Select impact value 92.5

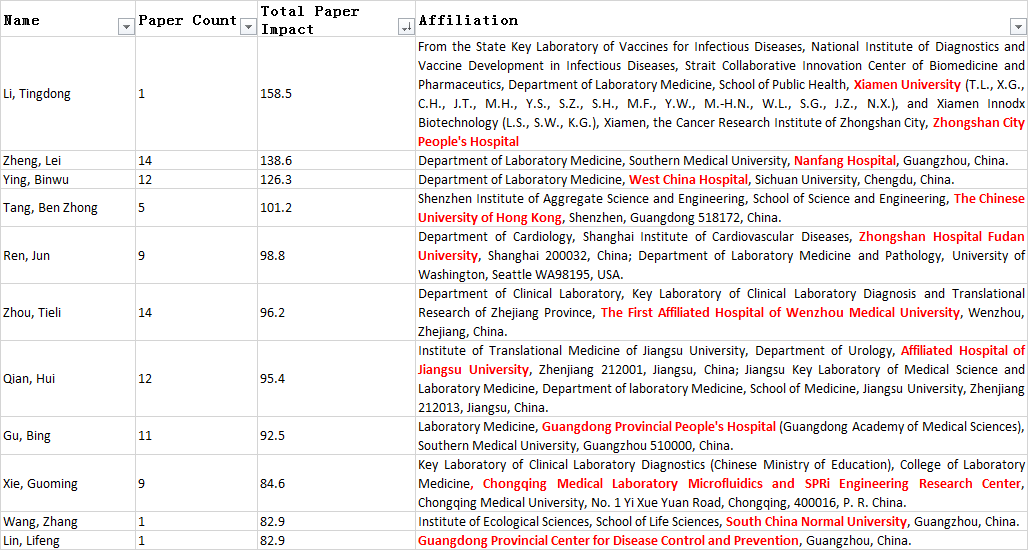pyautogui.click(x=336, y=436)
